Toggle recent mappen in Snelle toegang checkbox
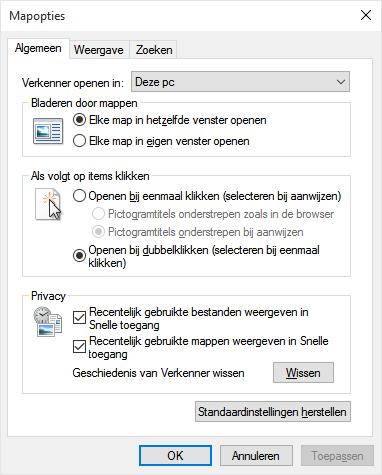This screenshot has width=382, height=475. pyautogui.click(x=79, y=347)
